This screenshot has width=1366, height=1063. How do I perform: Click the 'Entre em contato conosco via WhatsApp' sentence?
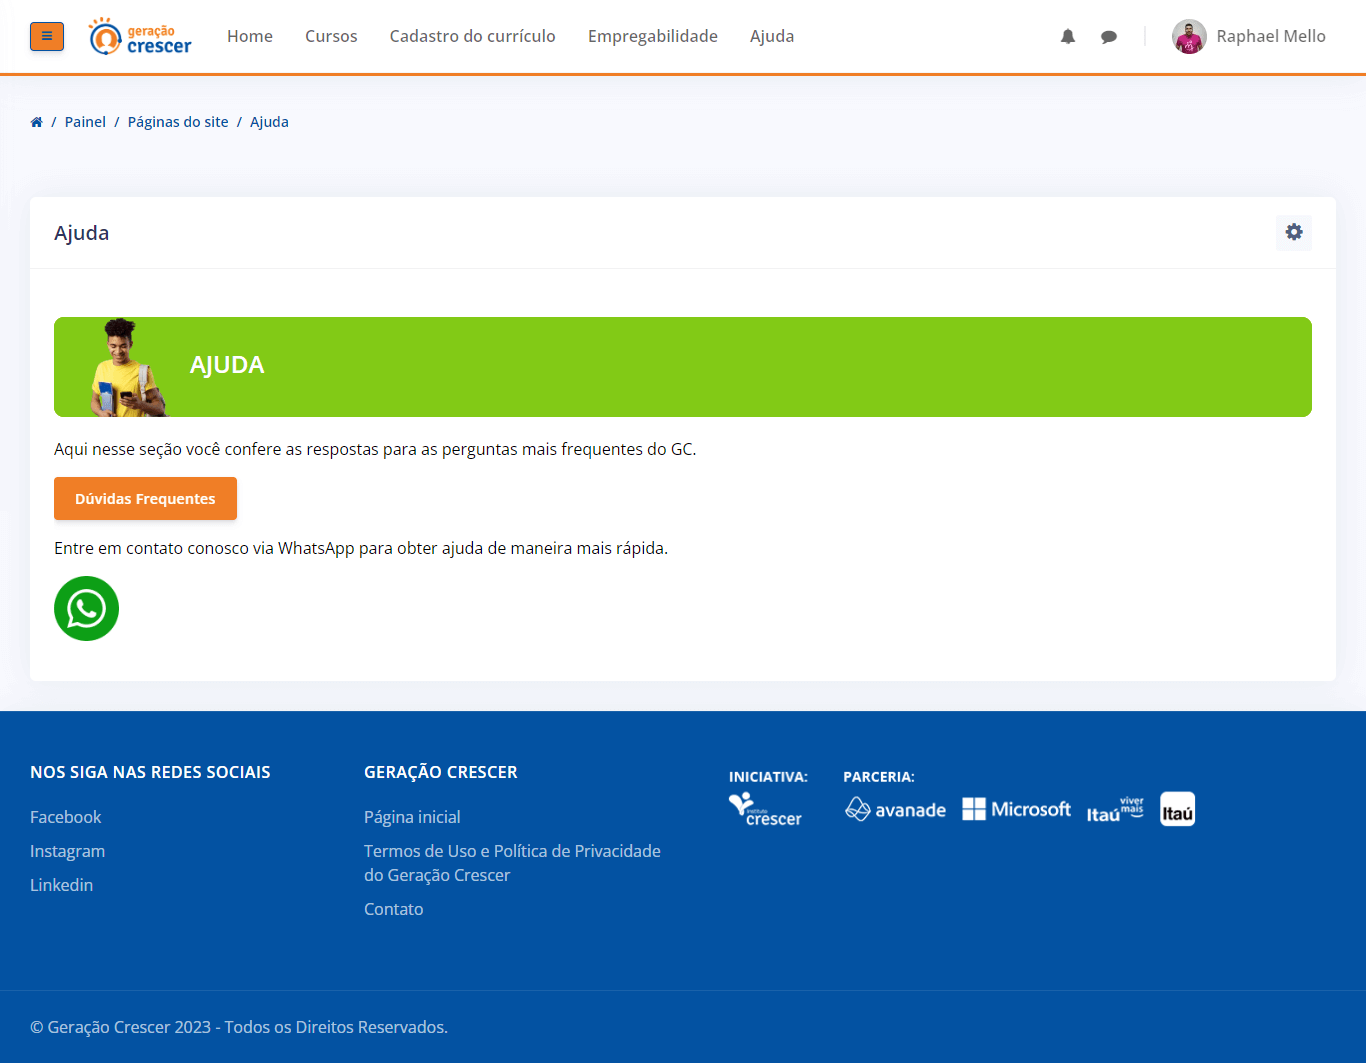(361, 548)
